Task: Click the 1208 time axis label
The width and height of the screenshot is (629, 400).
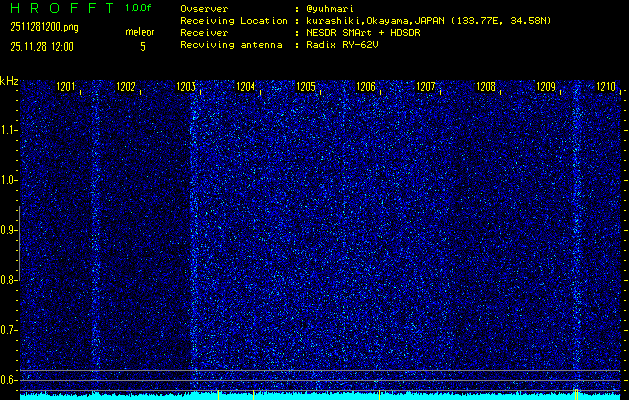Action: (486, 86)
